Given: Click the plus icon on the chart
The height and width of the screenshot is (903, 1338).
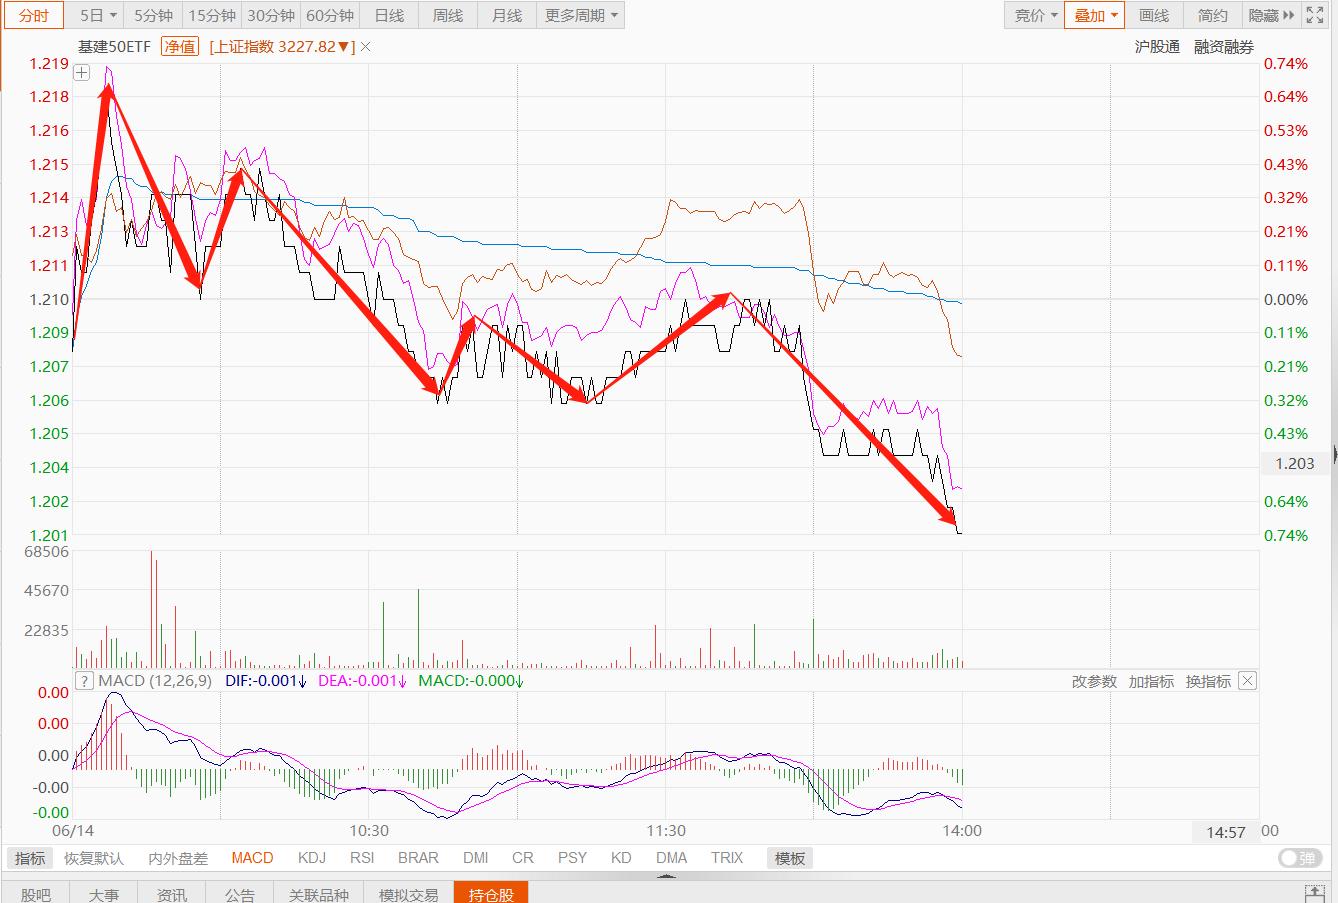Looking at the screenshot, I should tap(82, 73).
